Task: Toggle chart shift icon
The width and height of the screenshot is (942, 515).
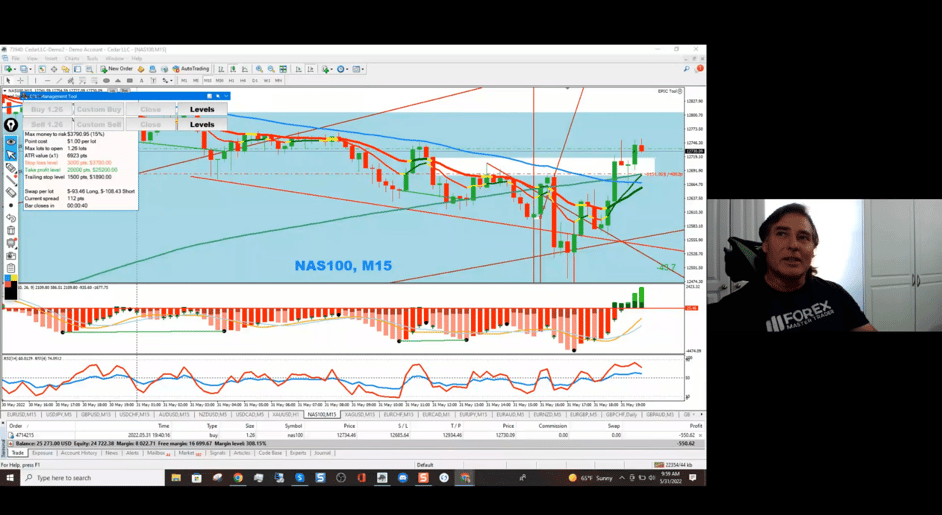Action: pos(311,69)
